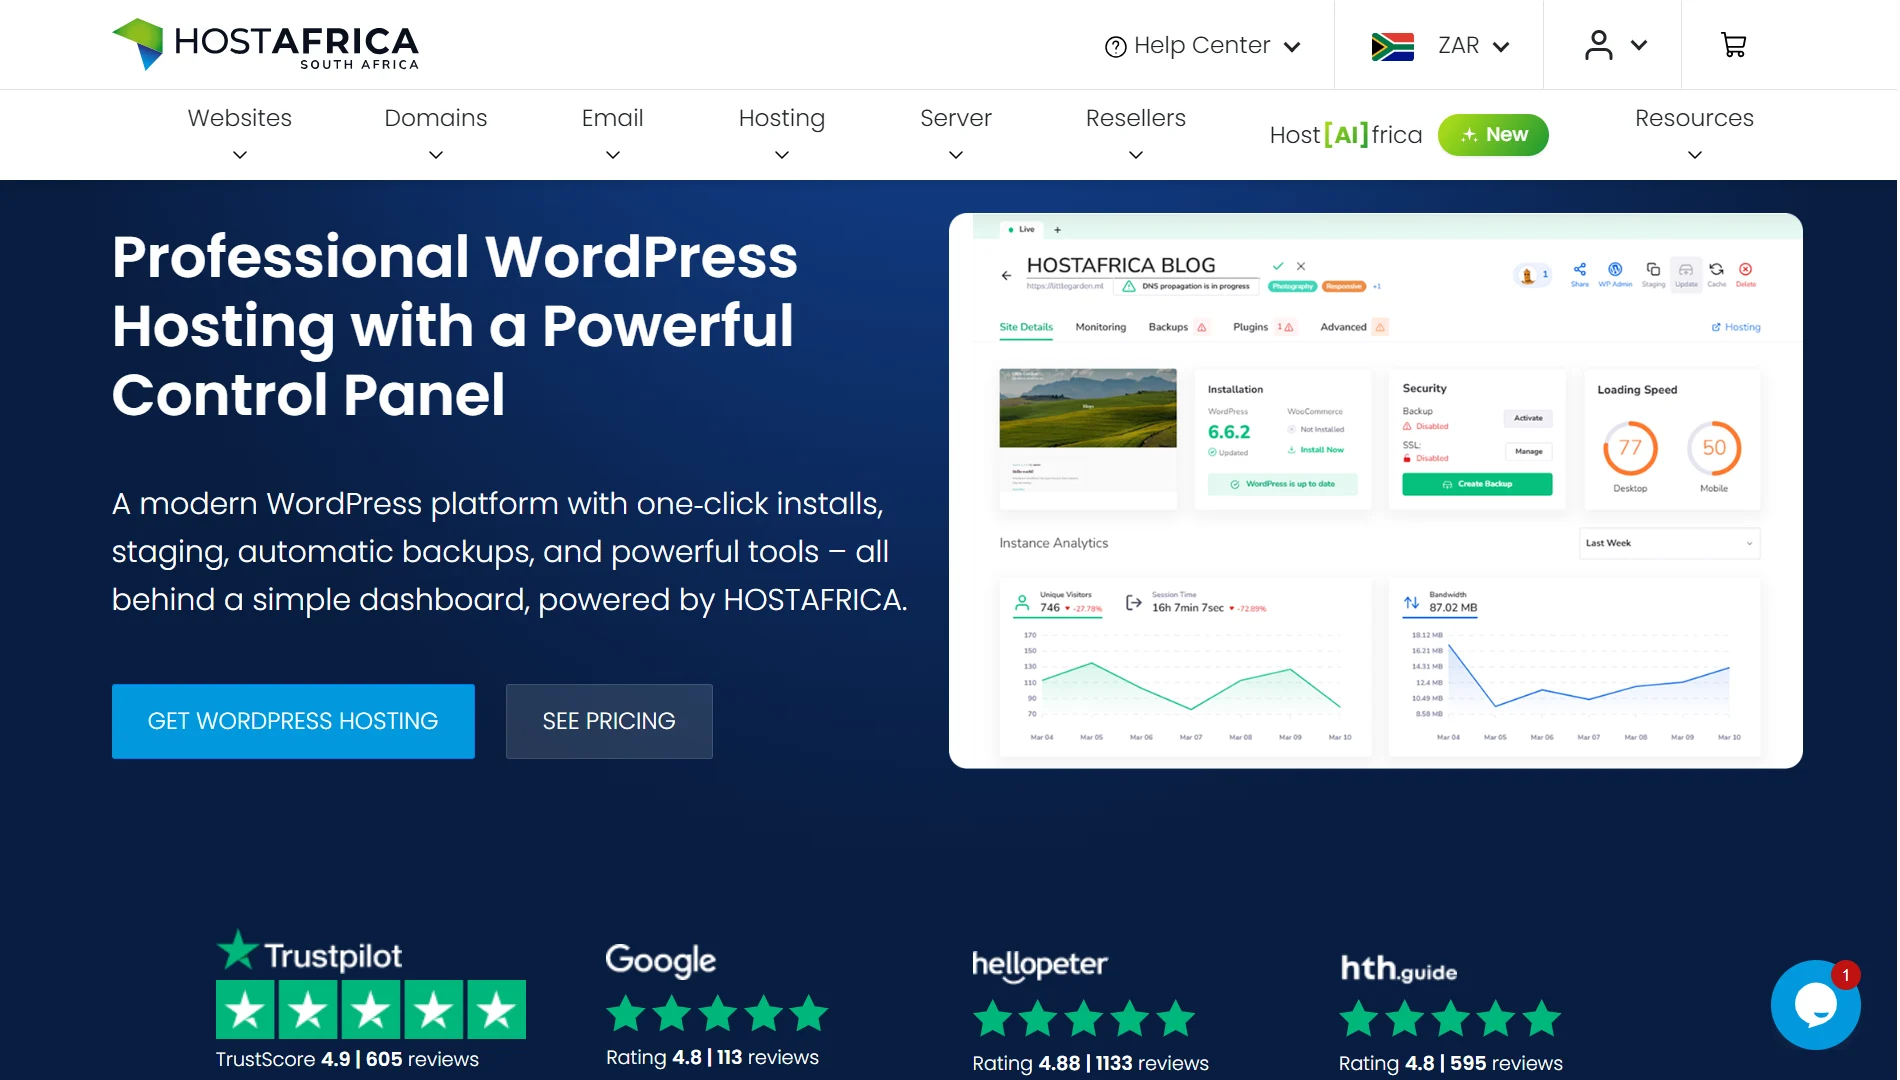Open the user account icon

(x=1598, y=45)
